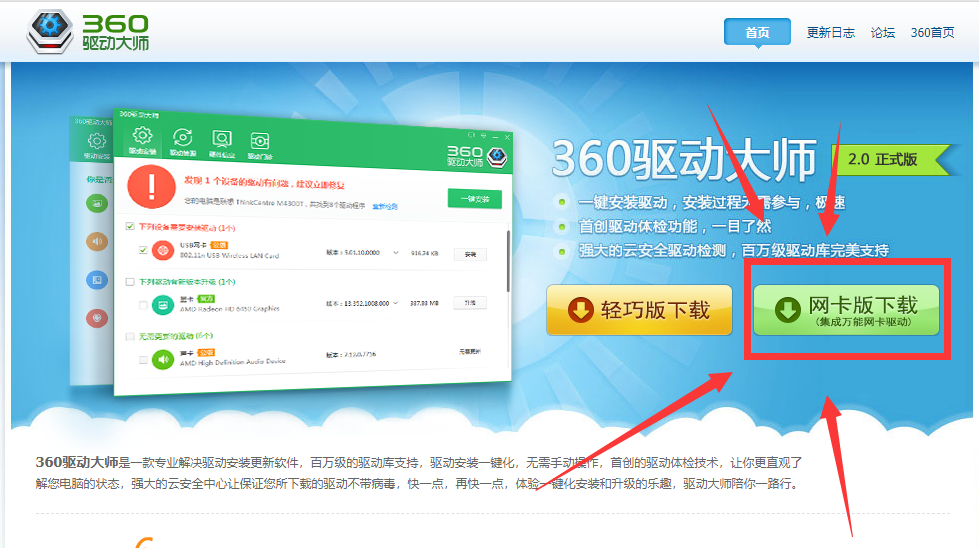This screenshot has height=548, width=979.
Task: Open the 更新日志 page link
Action: (830, 32)
